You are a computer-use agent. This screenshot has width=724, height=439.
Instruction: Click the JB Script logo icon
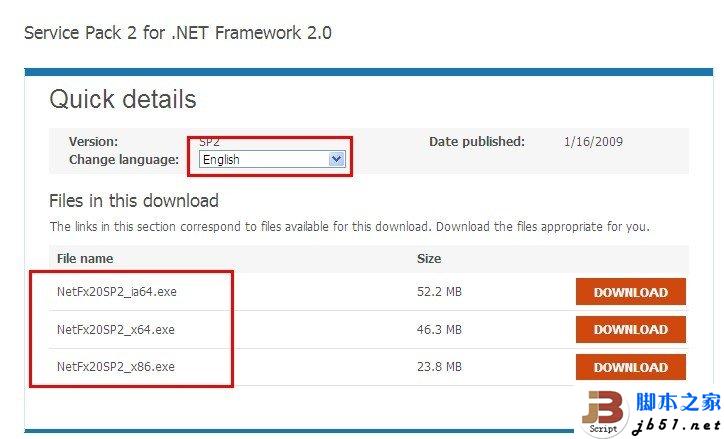(603, 412)
